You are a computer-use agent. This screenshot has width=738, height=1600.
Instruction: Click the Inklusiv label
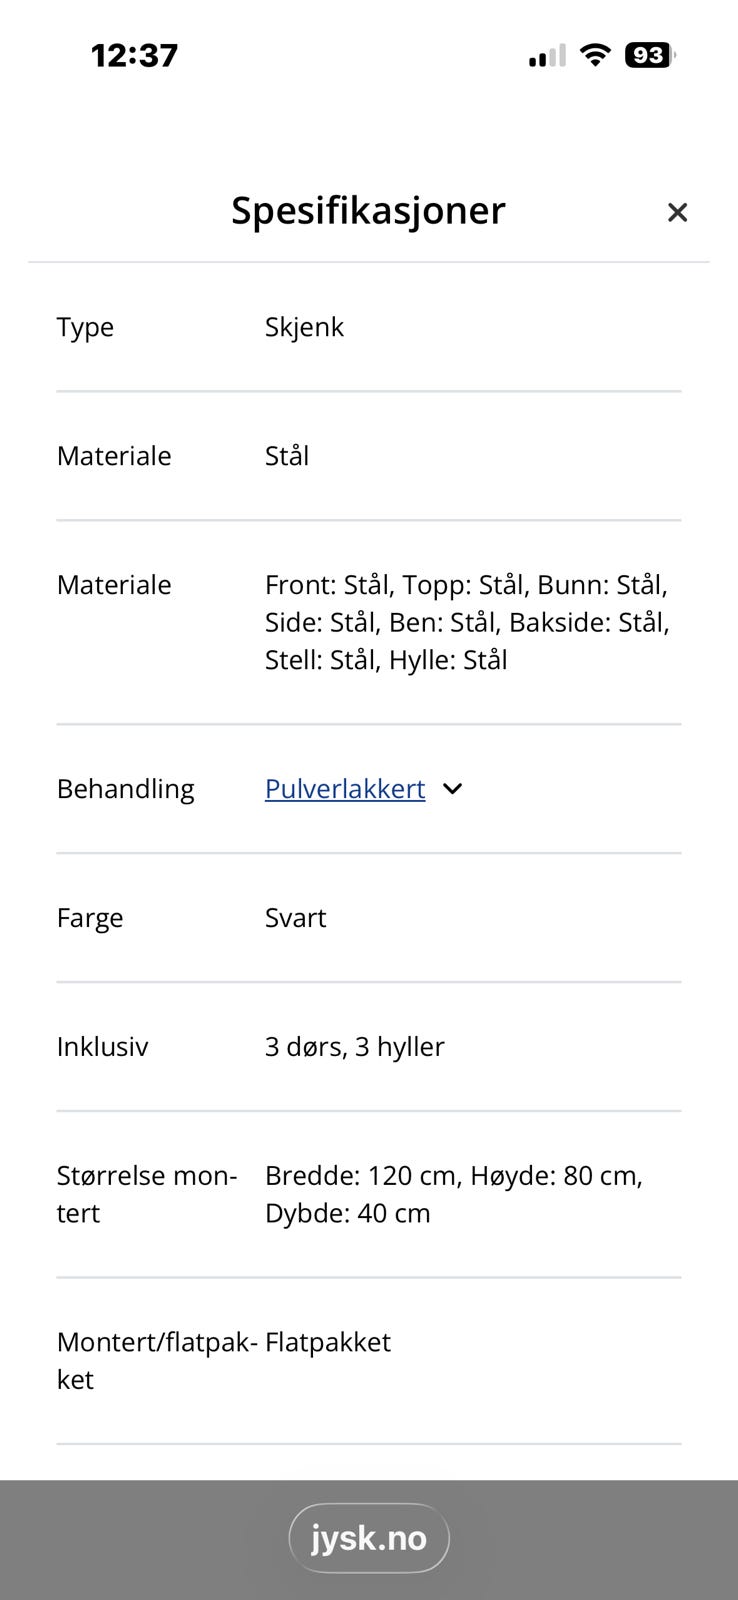(x=102, y=1047)
